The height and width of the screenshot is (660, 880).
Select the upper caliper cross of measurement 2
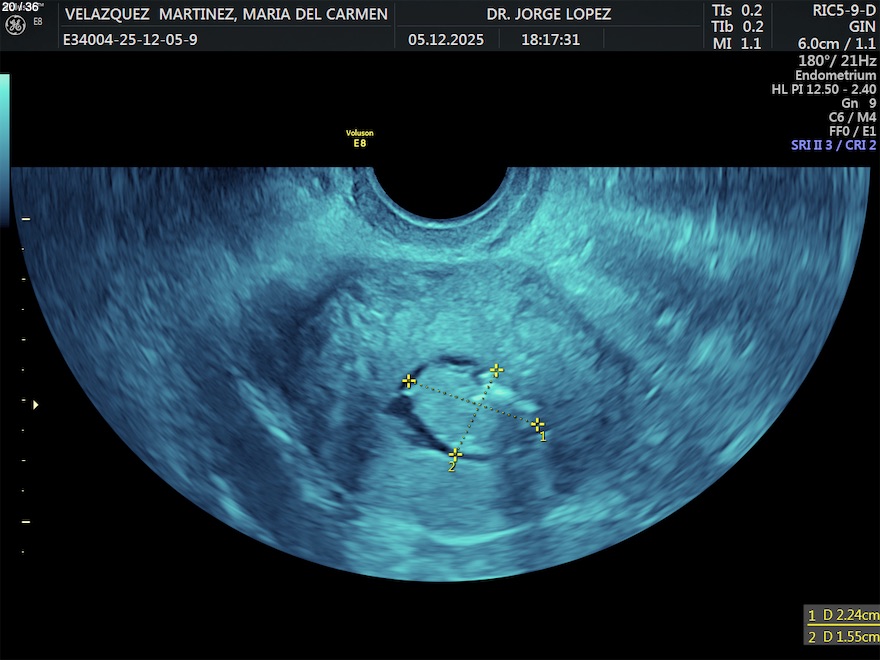(496, 370)
